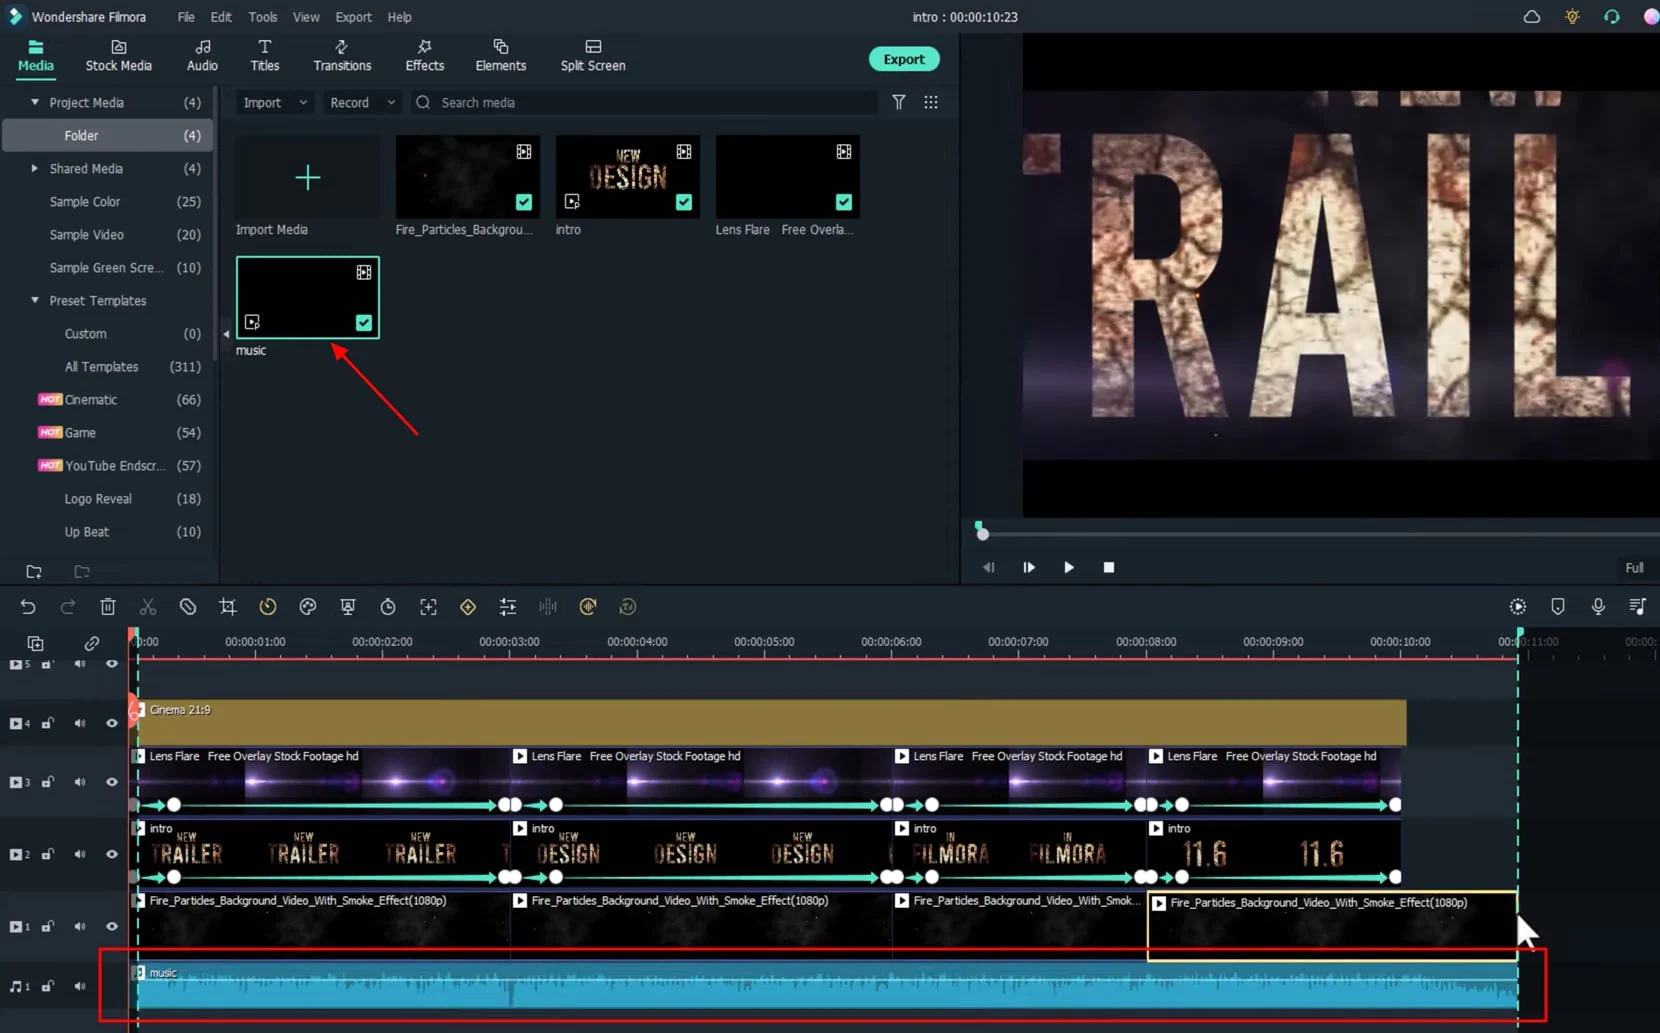Lock video track 4
This screenshot has height=1033, width=1660.
[47, 723]
